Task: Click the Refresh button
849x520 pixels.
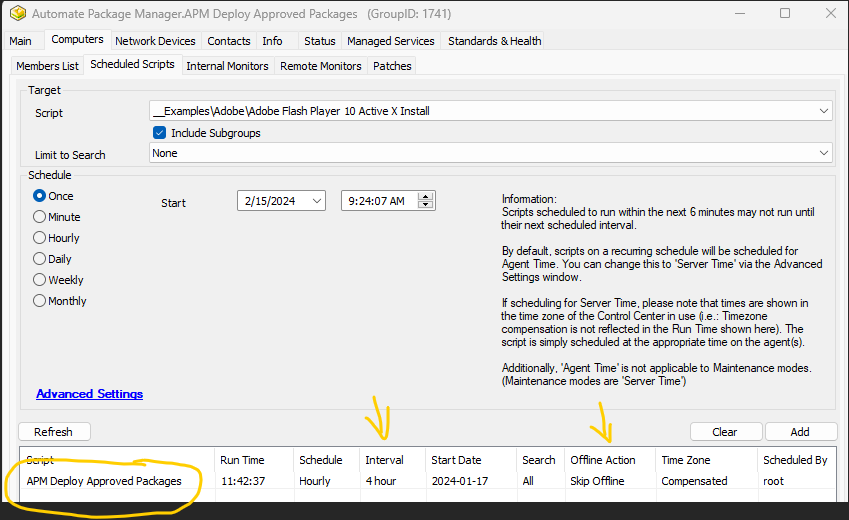Action: pos(53,432)
